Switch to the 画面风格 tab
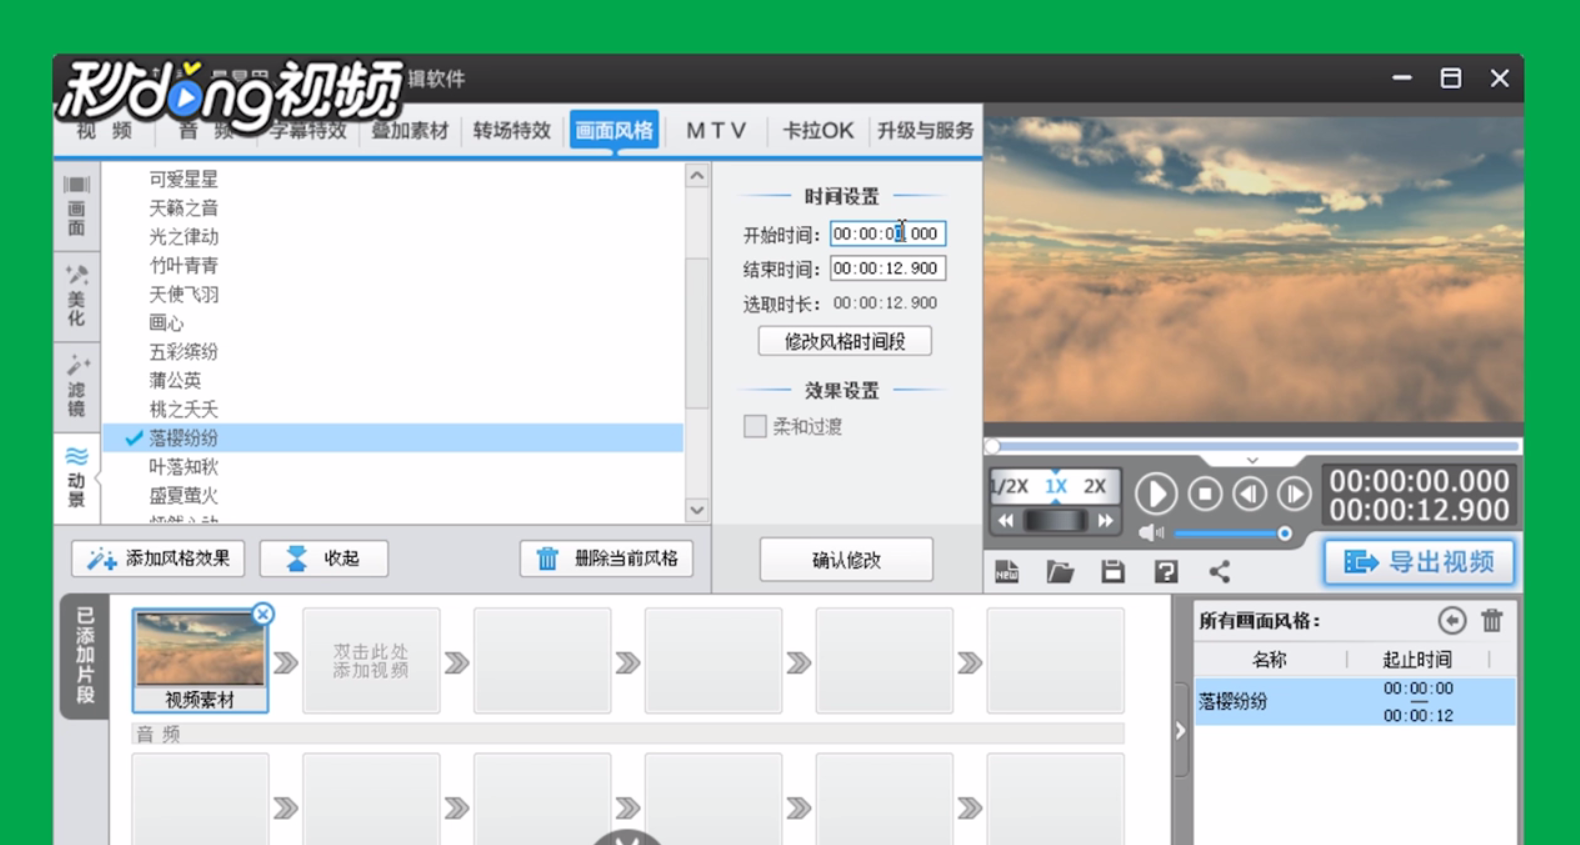Viewport: 1580px width, 845px height. click(614, 131)
